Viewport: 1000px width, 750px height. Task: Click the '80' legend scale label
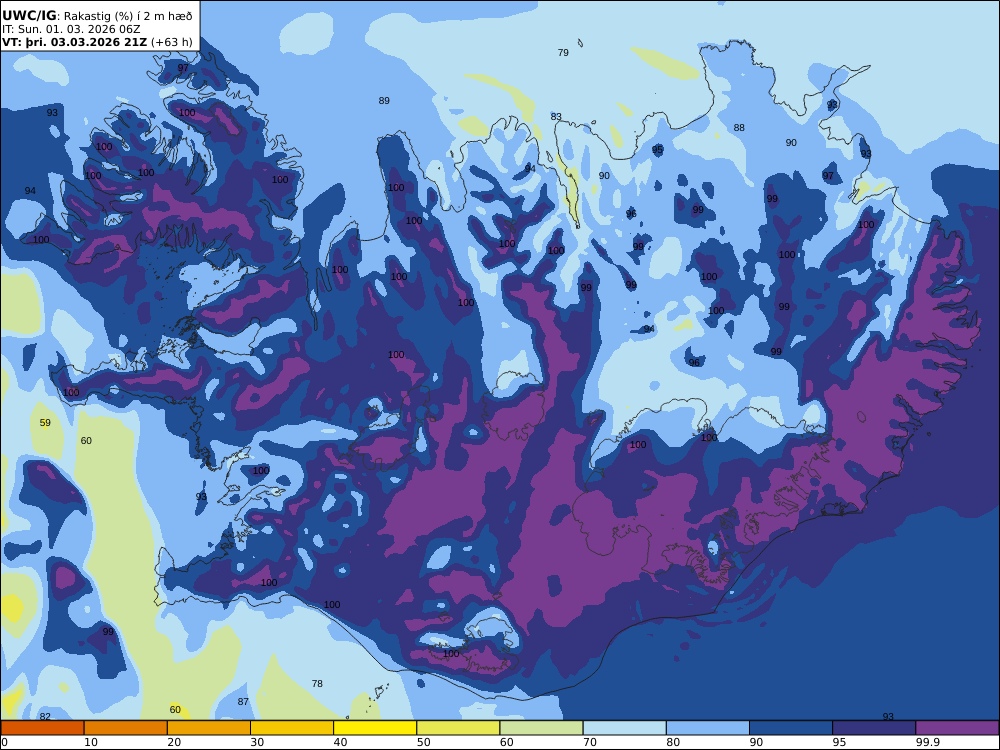(673, 742)
